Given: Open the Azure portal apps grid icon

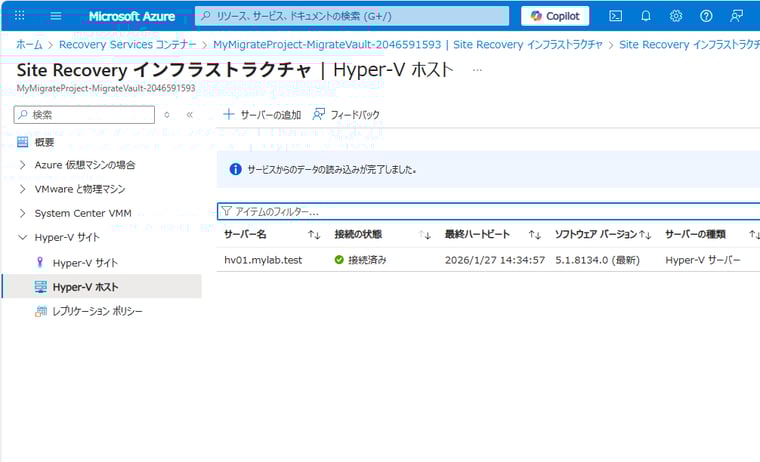Looking at the screenshot, I should 19,16.
